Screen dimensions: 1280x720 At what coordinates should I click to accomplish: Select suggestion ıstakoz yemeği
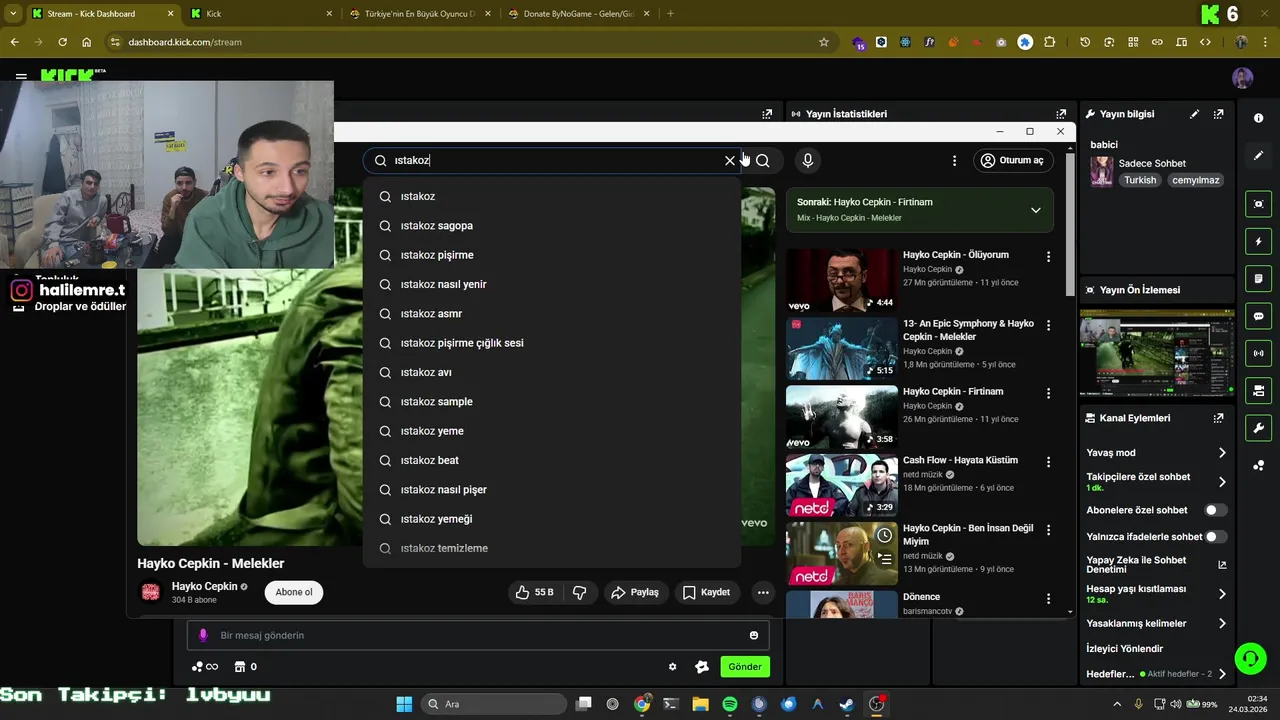click(x=552, y=519)
